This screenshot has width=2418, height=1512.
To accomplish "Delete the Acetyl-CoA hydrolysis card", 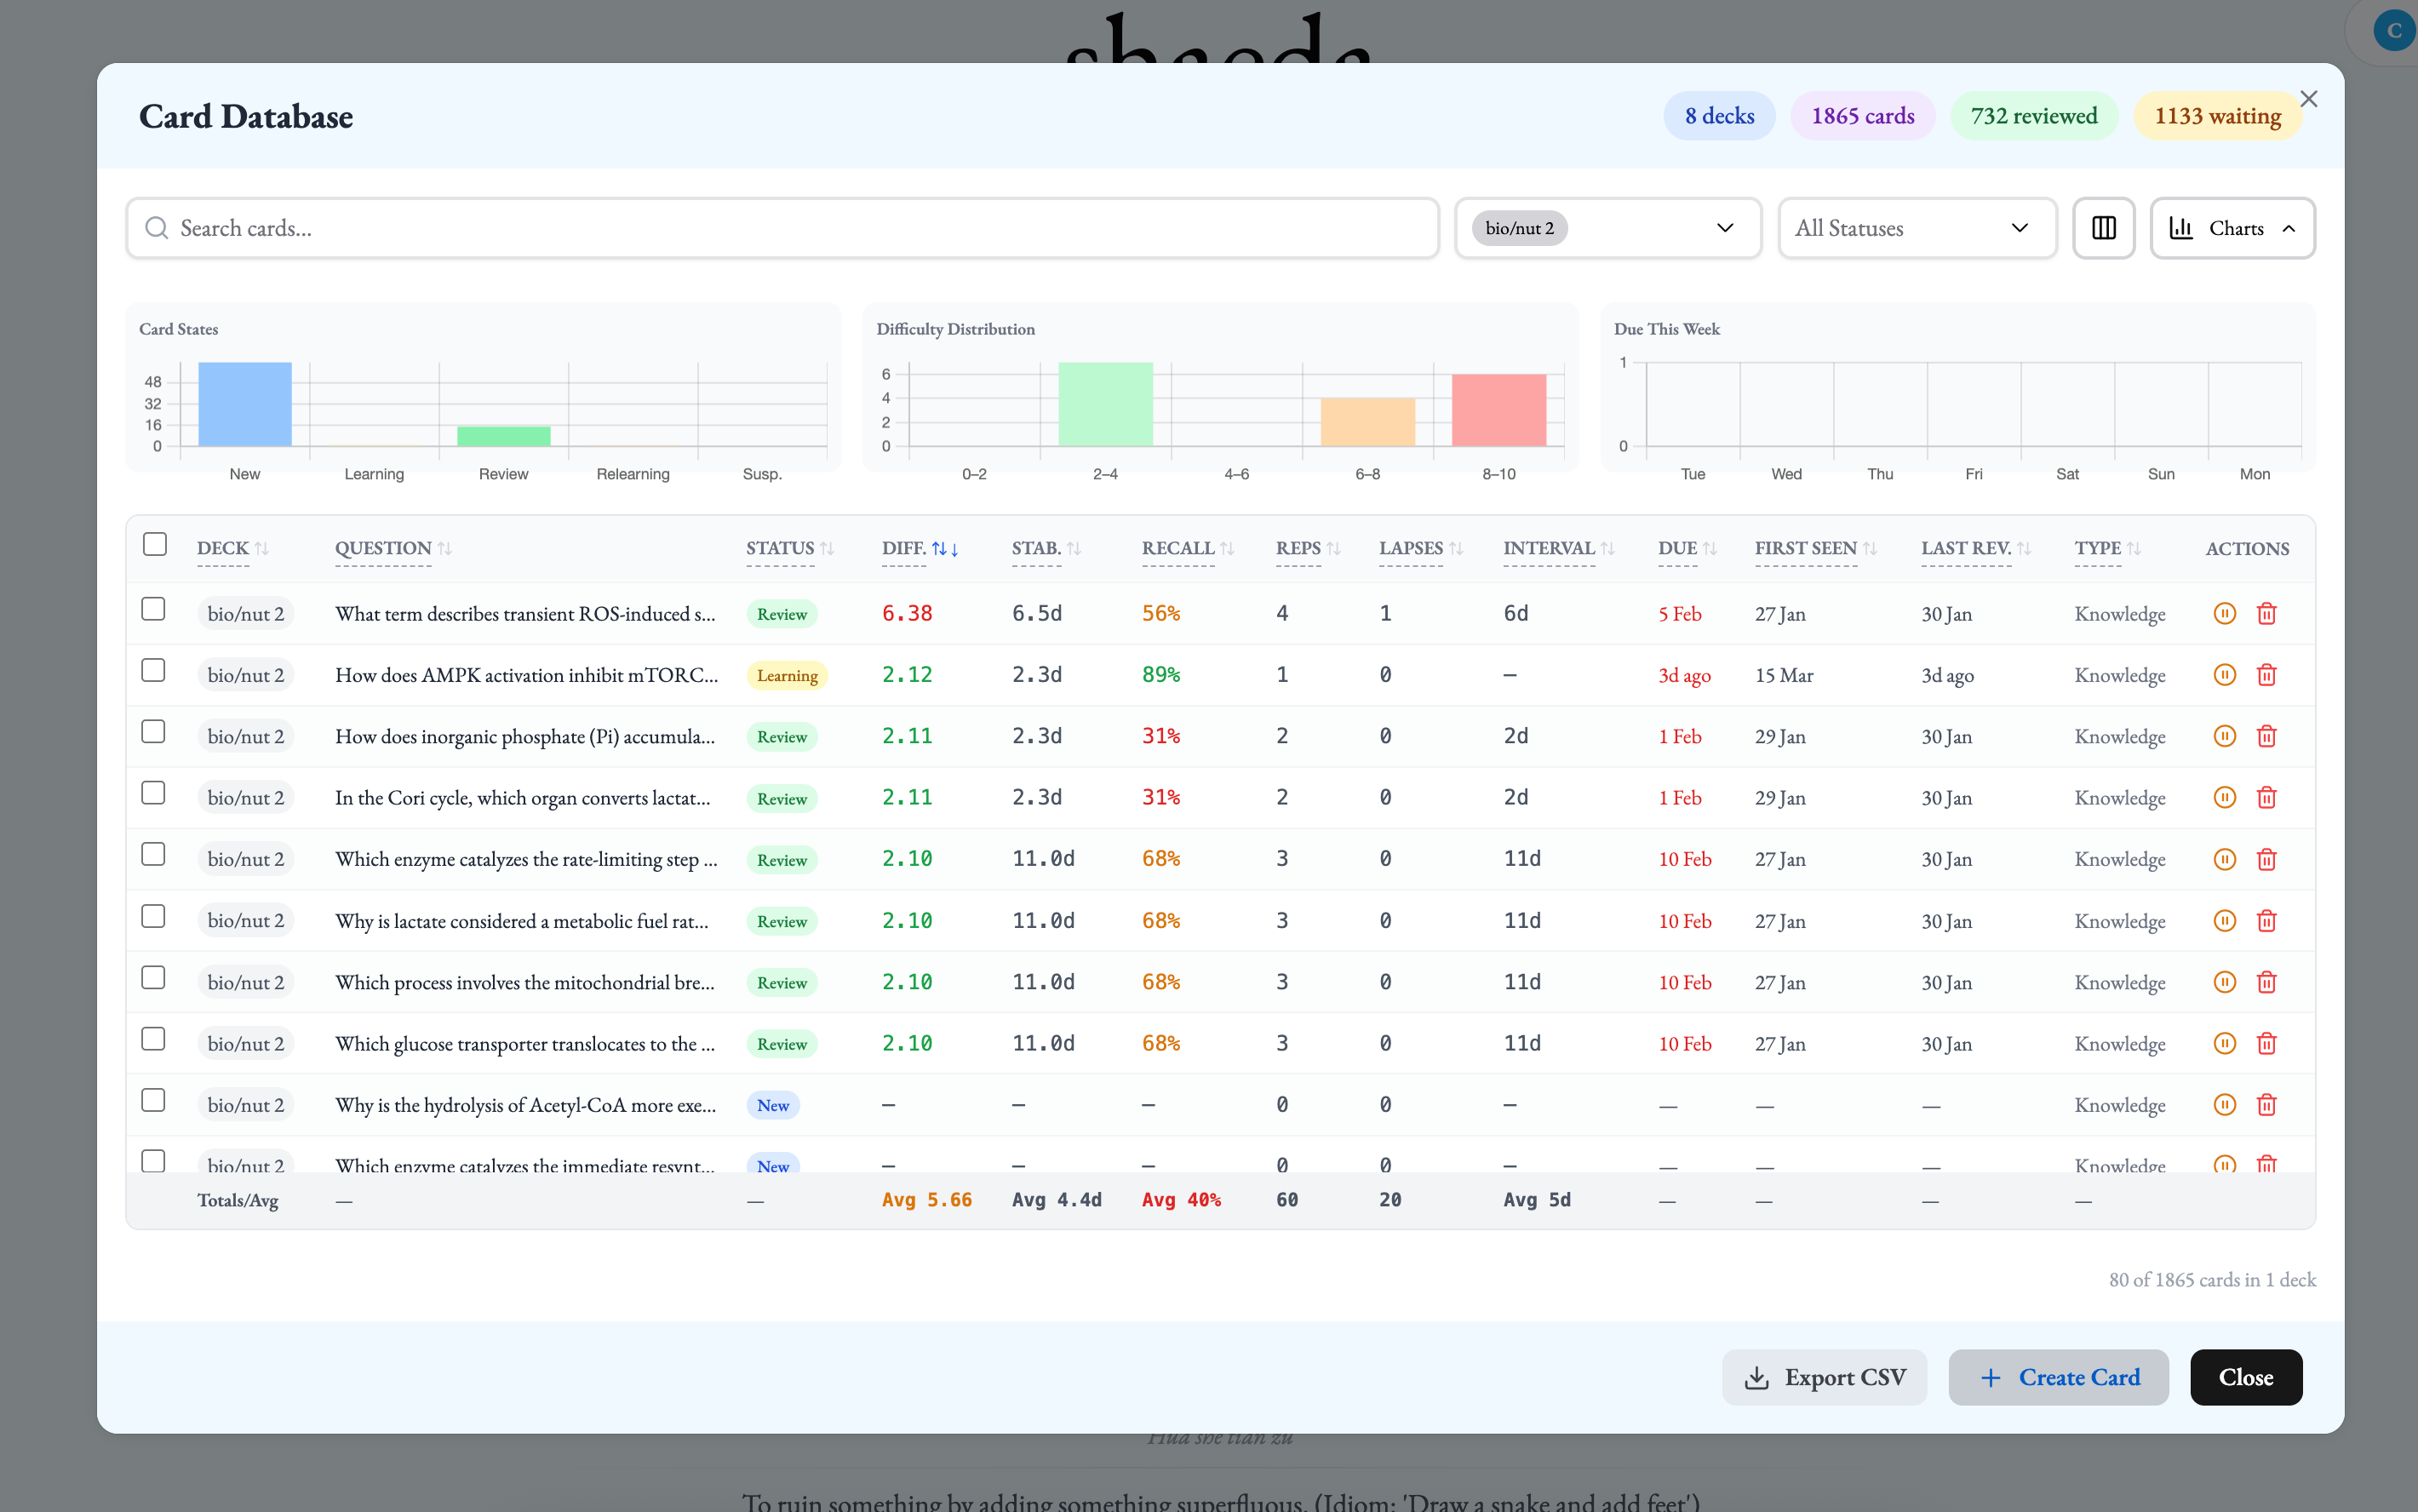I will click(2266, 1105).
